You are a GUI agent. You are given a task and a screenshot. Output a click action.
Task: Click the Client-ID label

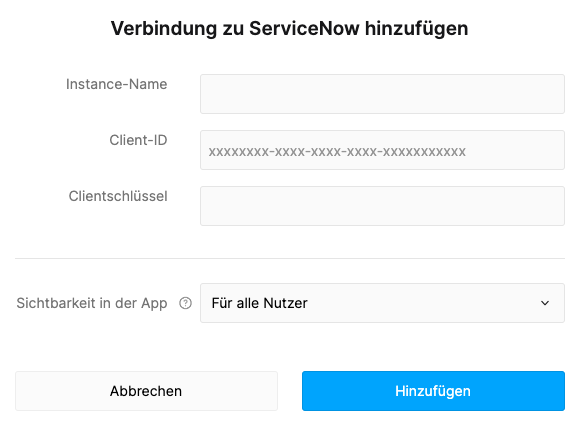(138, 140)
